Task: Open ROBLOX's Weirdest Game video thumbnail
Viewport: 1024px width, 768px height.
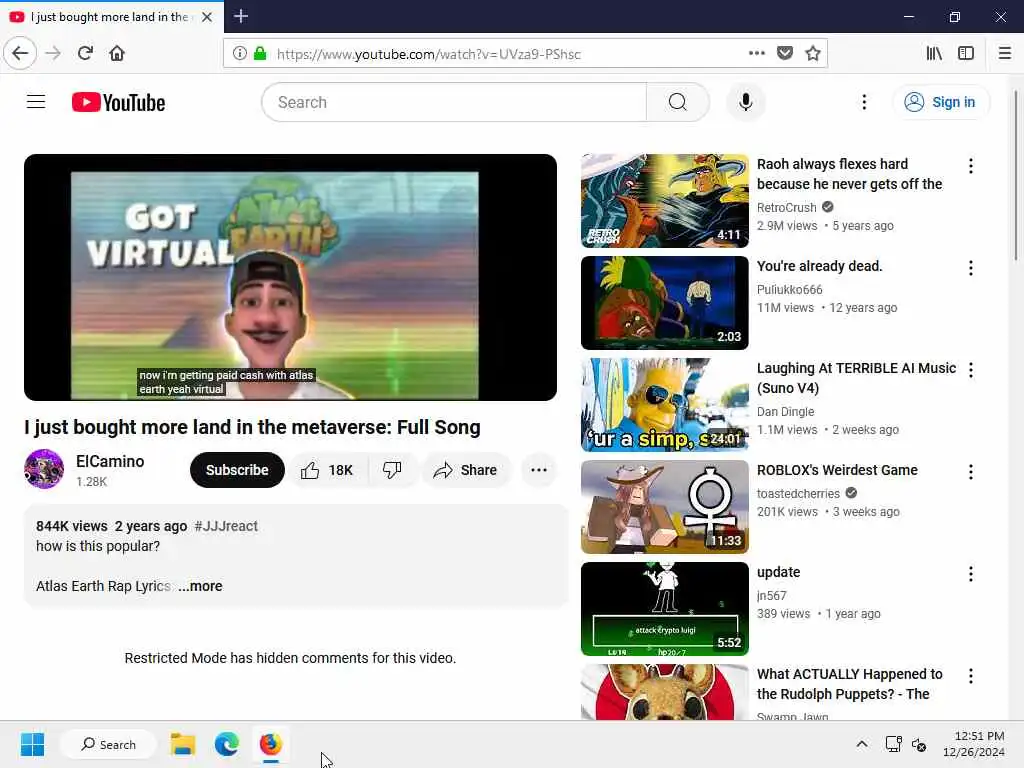Action: click(665, 507)
